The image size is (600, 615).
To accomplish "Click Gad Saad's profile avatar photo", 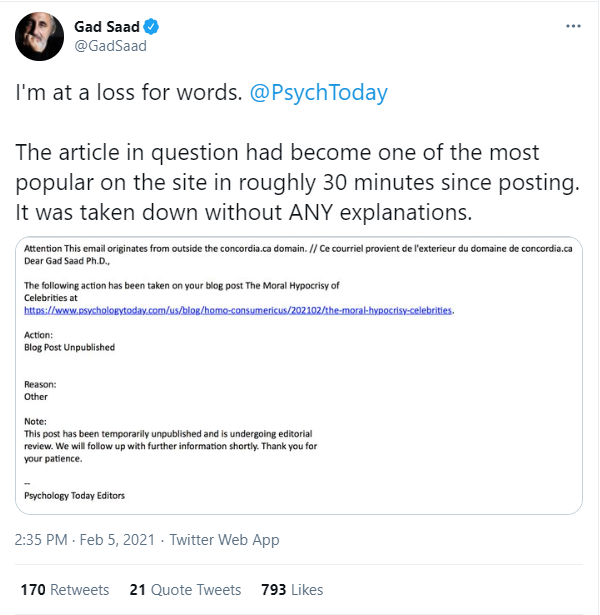I will pyautogui.click(x=40, y=37).
